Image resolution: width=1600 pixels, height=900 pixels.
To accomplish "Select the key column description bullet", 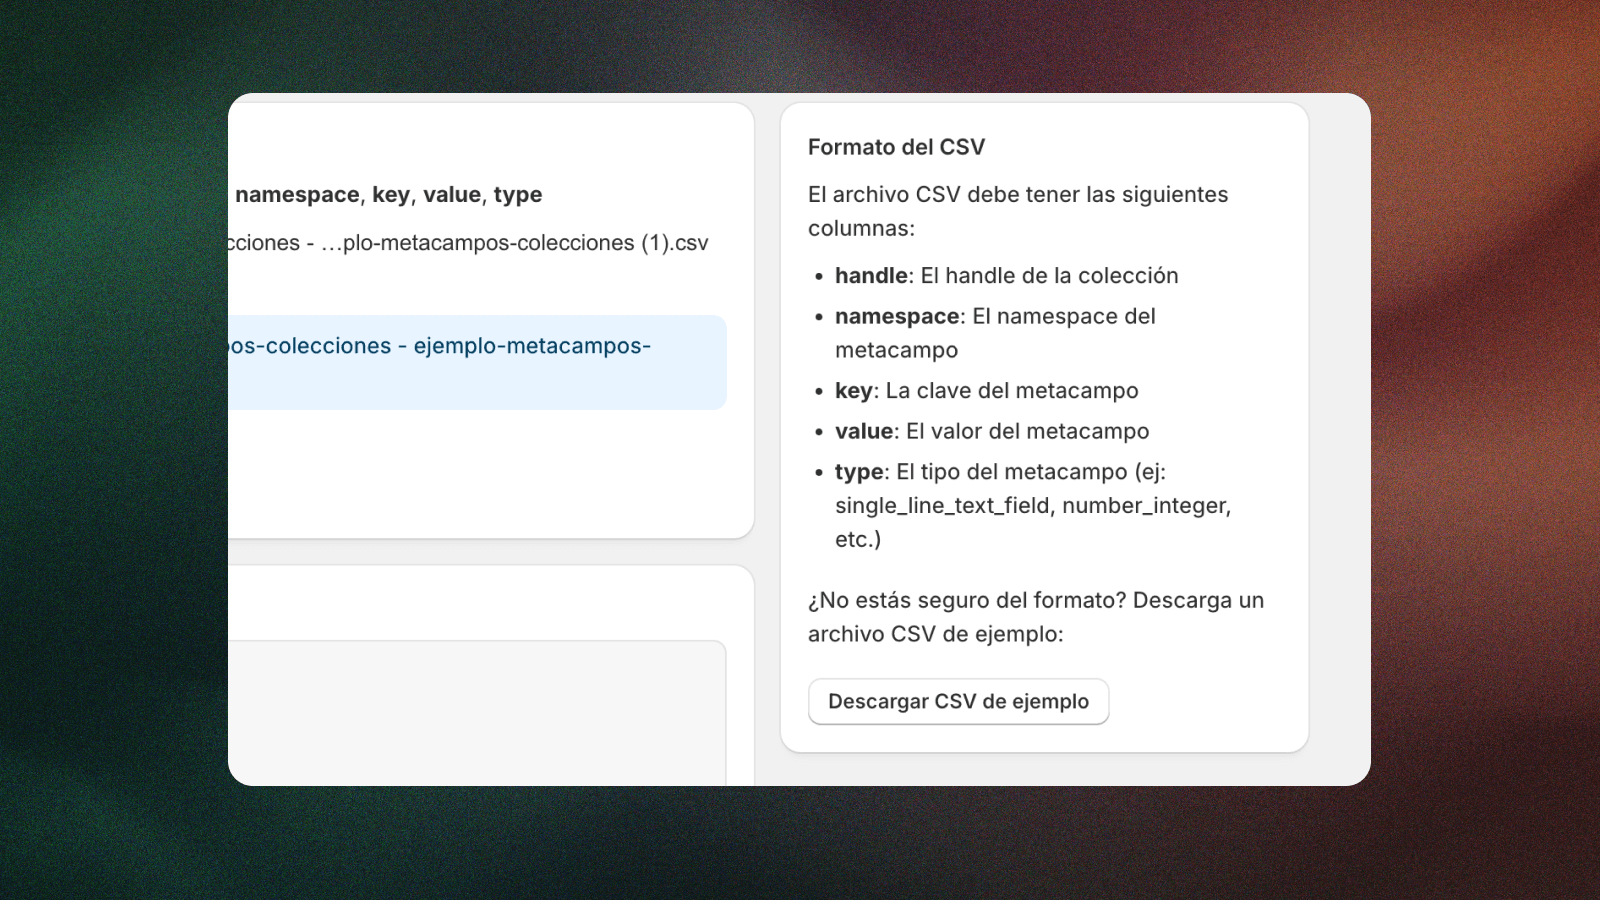I will (986, 391).
